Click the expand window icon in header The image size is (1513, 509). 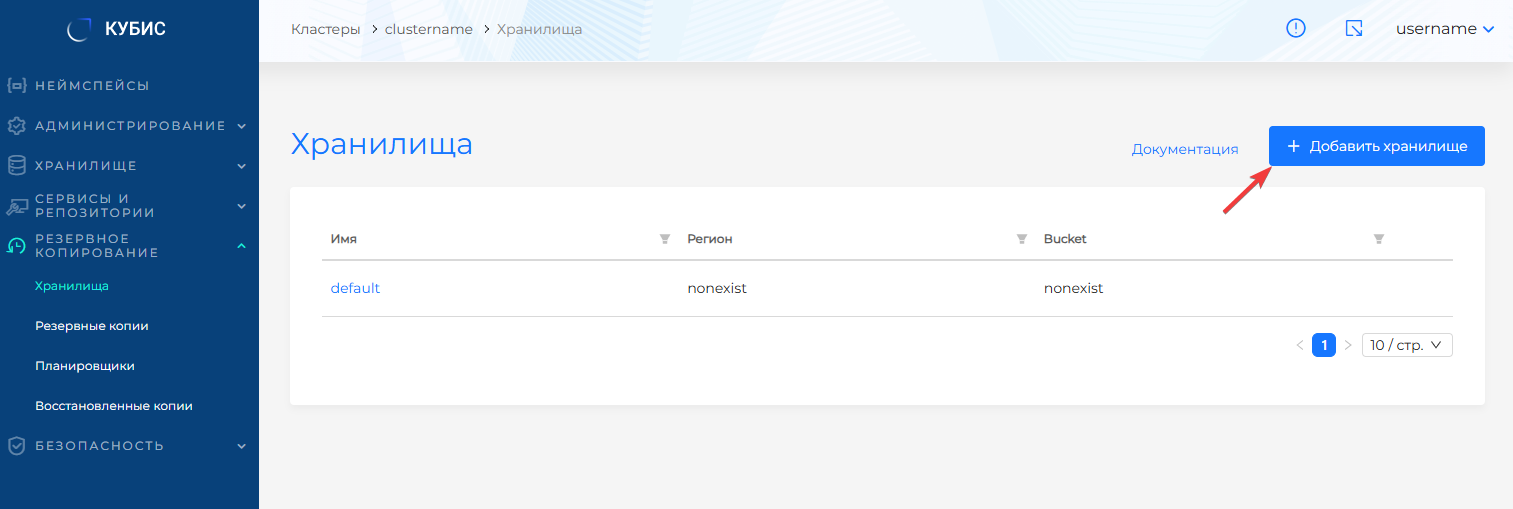pyautogui.click(x=1354, y=29)
